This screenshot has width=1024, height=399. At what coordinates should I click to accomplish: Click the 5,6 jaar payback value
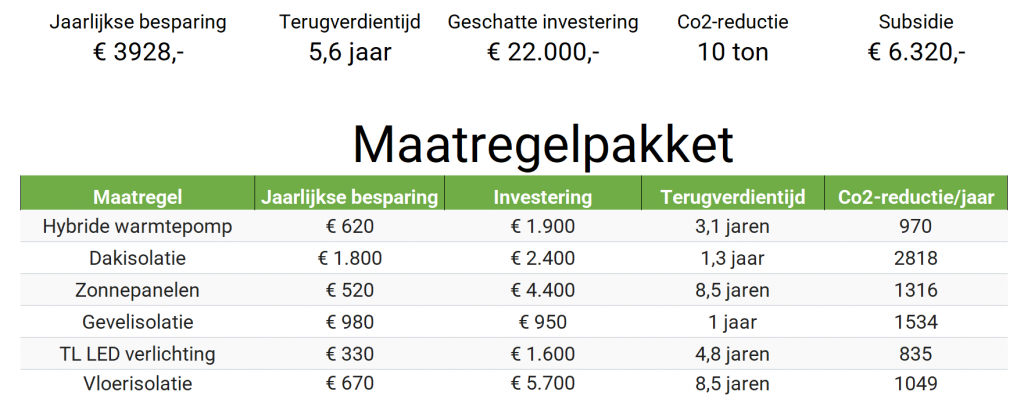pyautogui.click(x=350, y=52)
